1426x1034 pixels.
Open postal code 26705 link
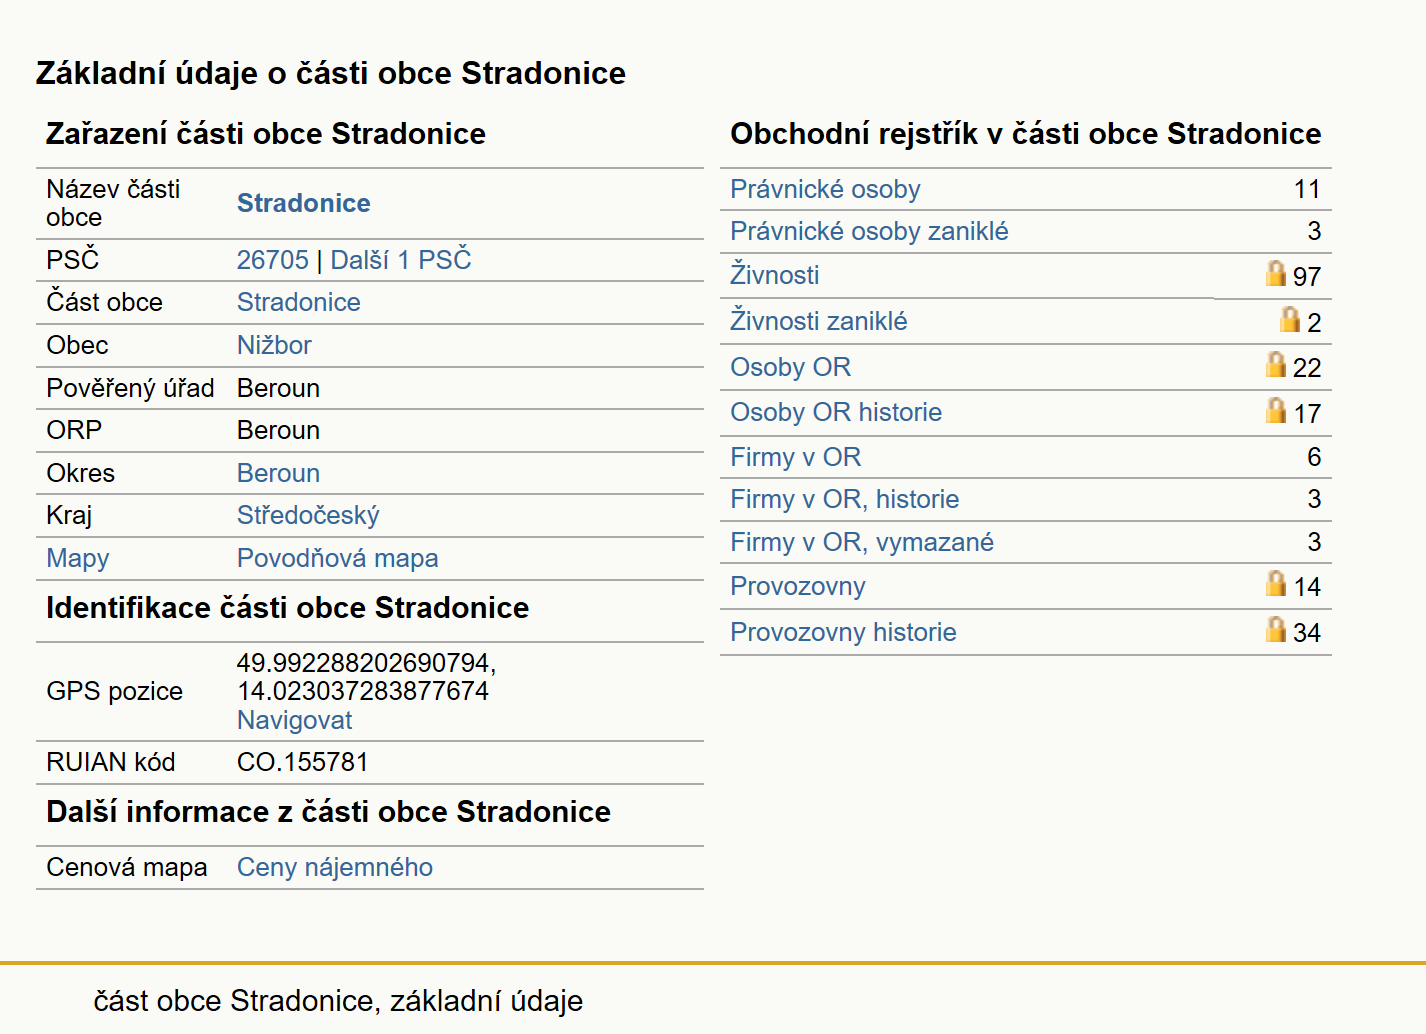point(272,260)
